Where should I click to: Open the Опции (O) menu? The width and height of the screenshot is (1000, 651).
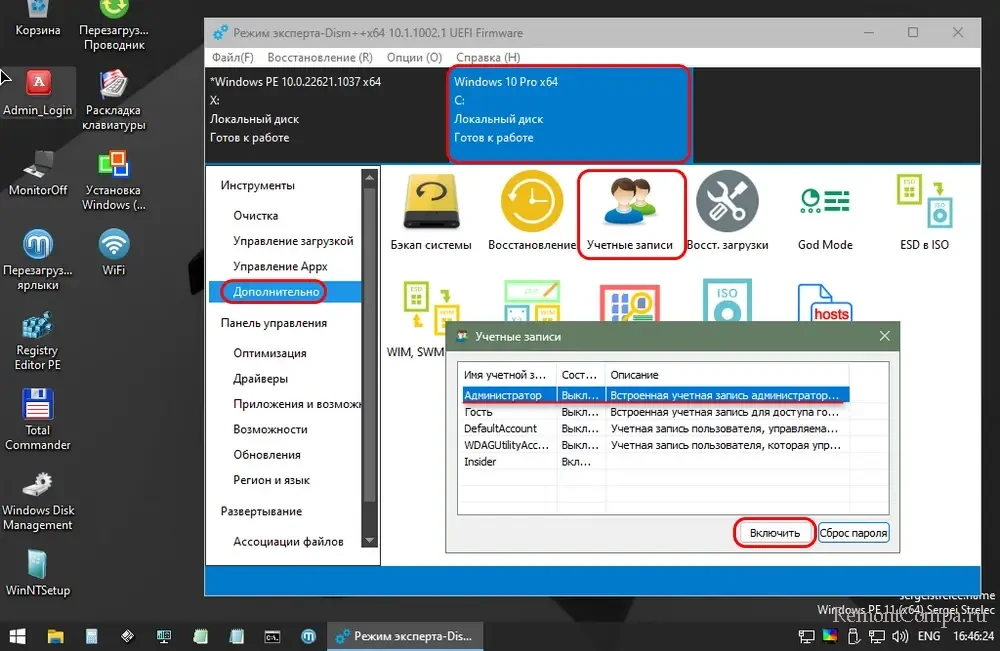pos(414,57)
